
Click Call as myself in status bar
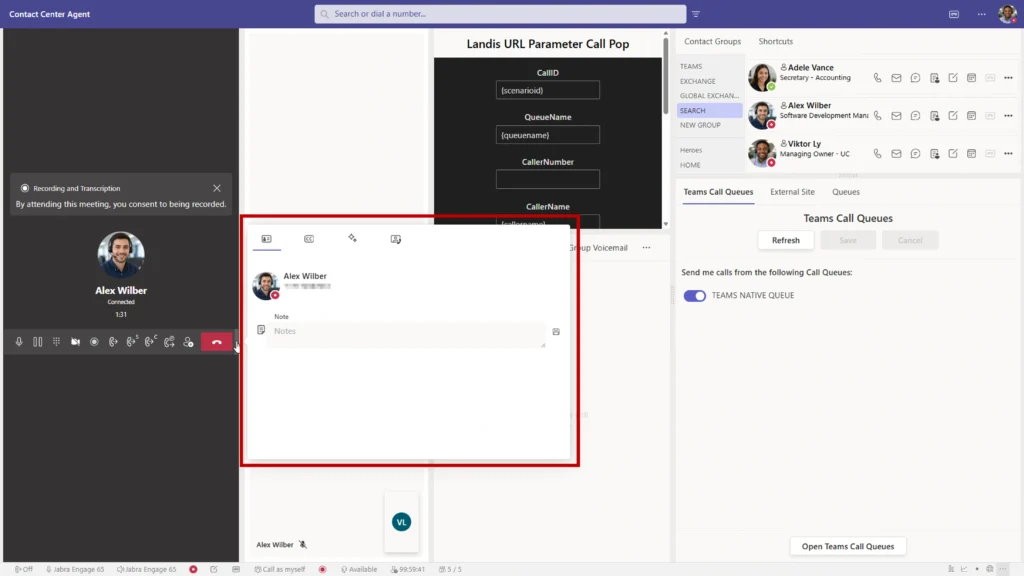pyautogui.click(x=280, y=569)
